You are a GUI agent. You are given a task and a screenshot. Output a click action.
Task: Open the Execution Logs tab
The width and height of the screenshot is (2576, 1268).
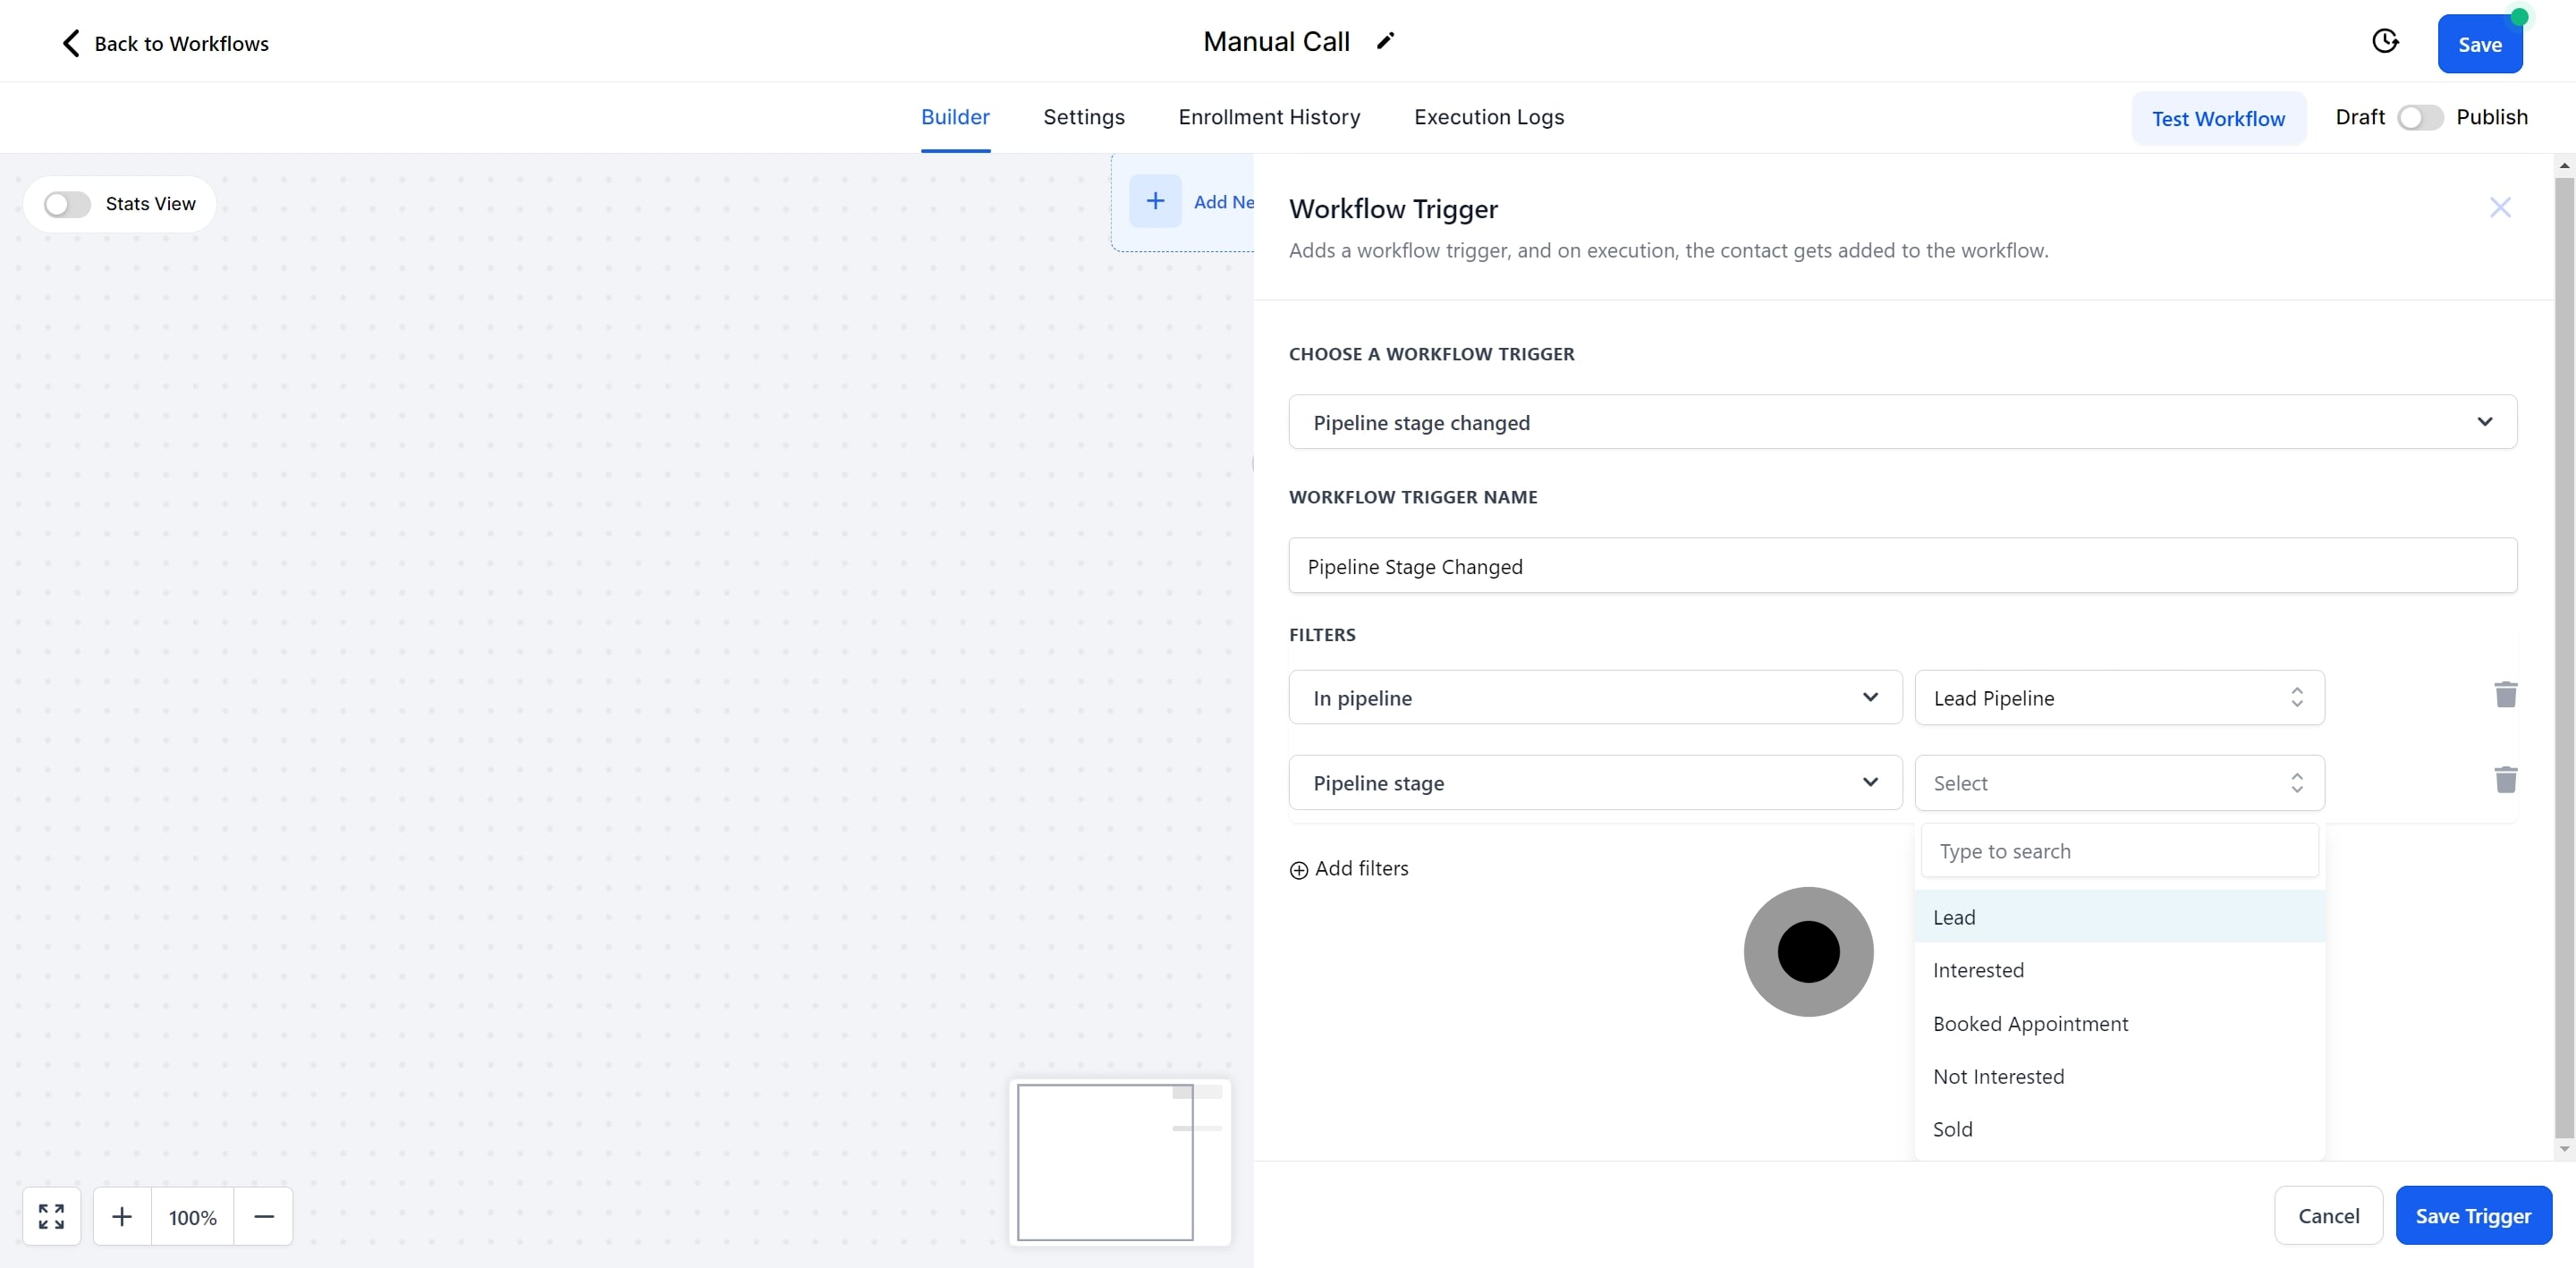click(x=1489, y=117)
